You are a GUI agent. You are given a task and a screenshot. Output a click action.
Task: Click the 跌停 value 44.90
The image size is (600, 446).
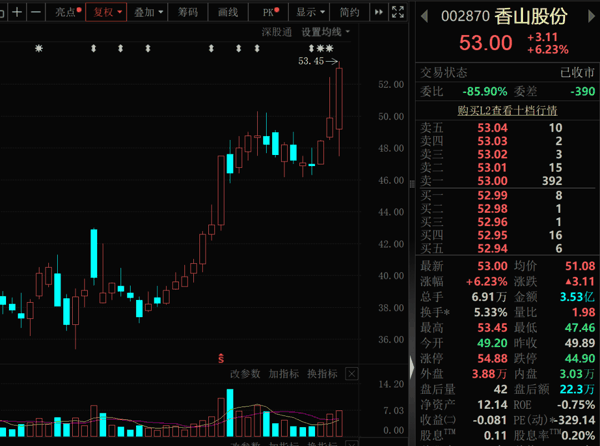click(x=580, y=359)
